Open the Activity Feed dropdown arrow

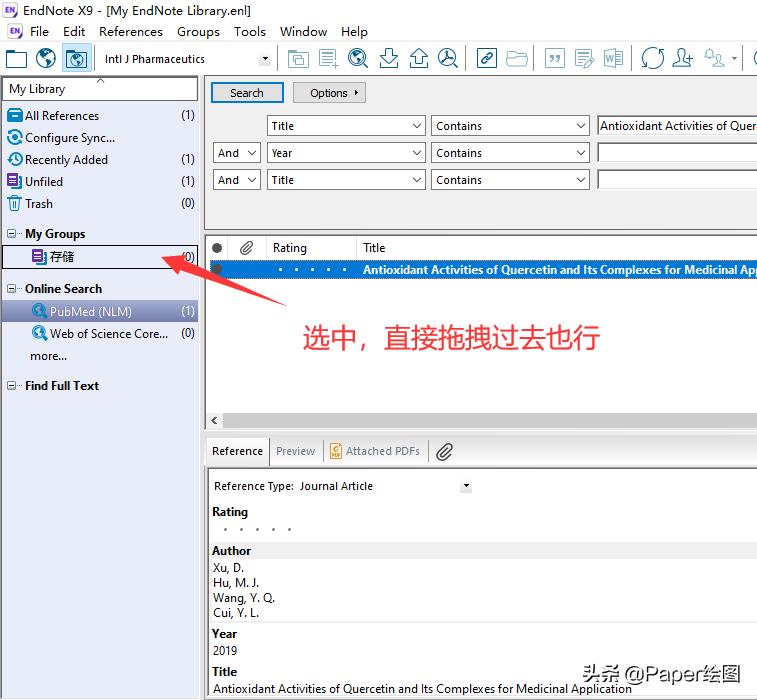point(734,59)
